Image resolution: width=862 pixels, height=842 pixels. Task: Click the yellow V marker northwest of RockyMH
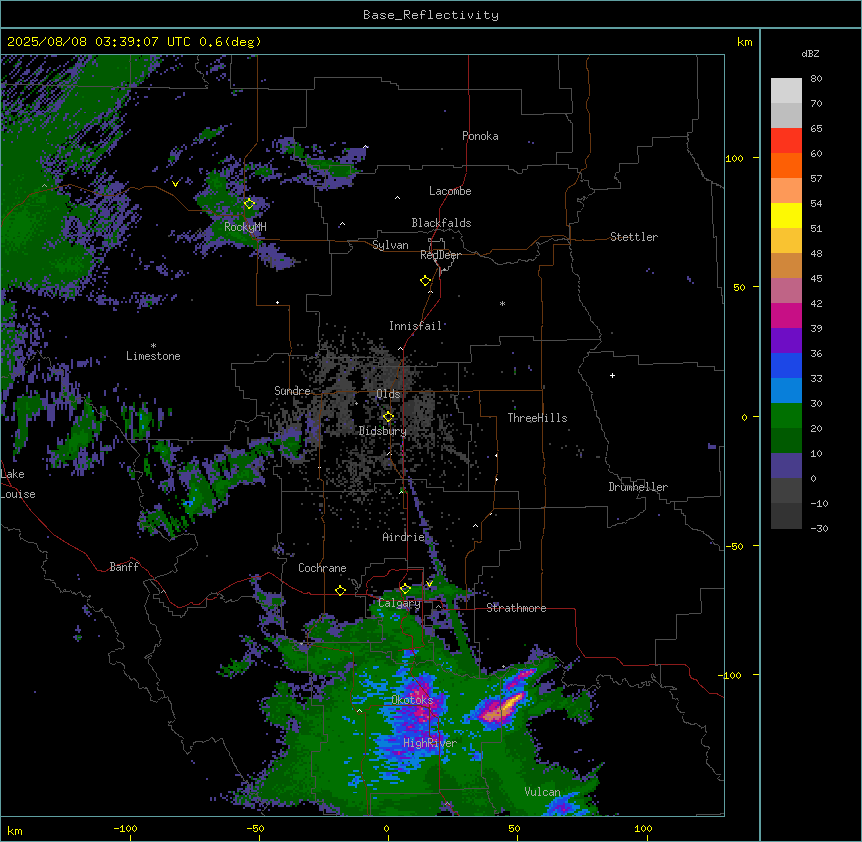point(175,184)
